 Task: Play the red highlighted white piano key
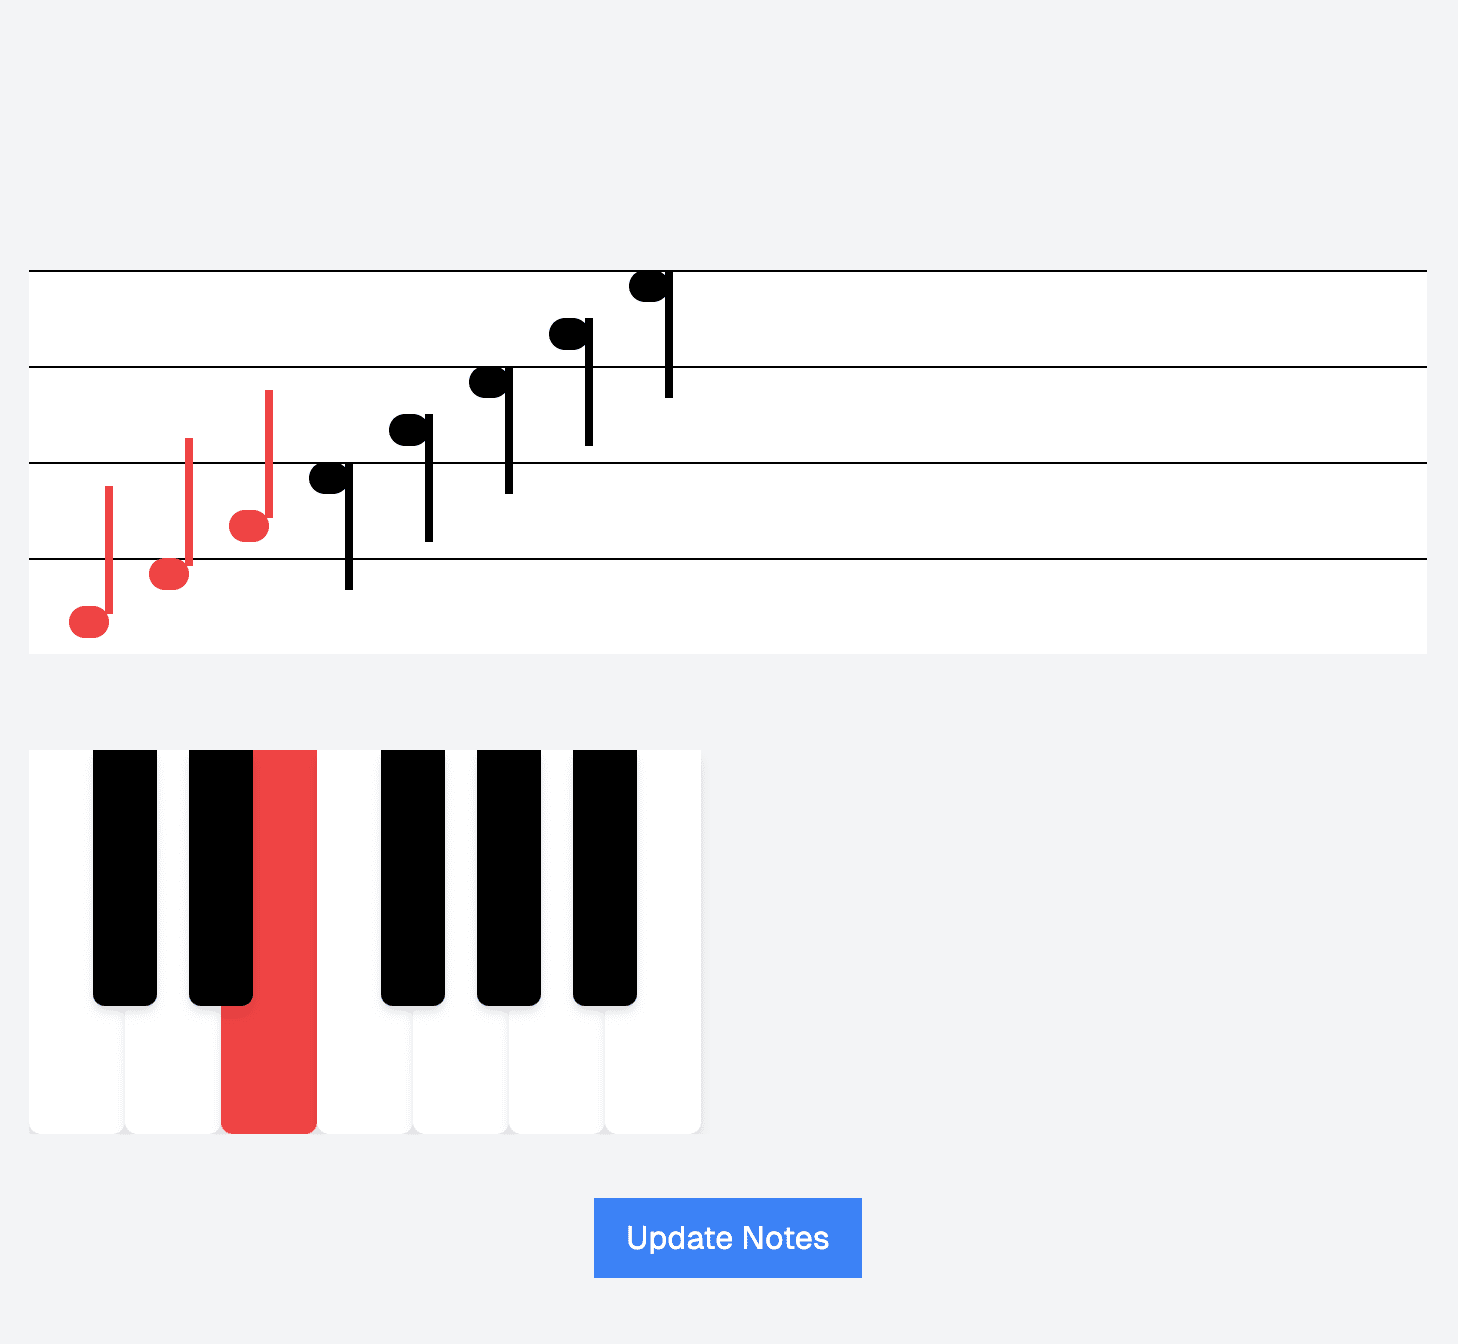269,1070
